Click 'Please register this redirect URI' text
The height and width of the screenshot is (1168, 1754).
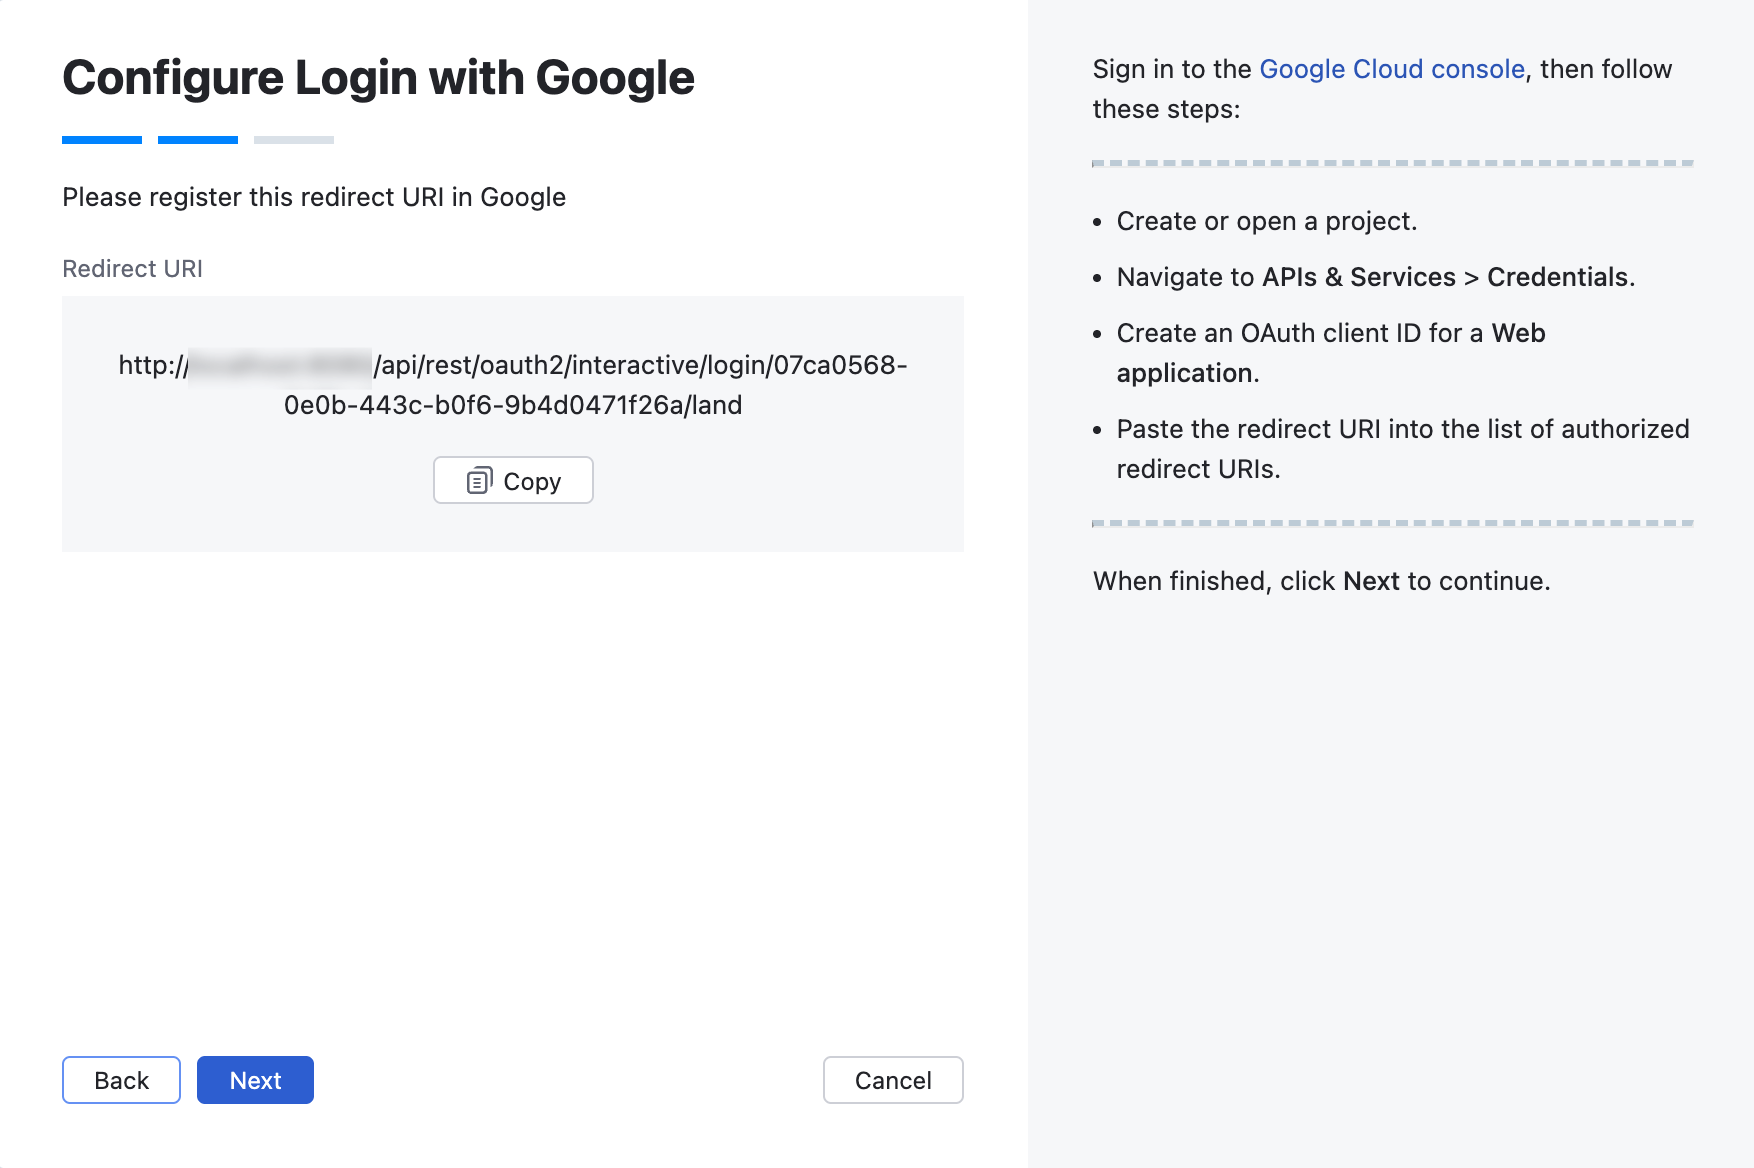click(314, 197)
